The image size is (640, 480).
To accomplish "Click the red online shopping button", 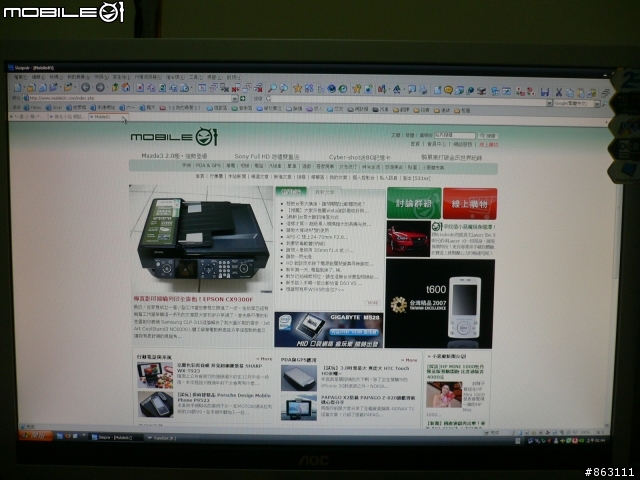I will point(470,204).
